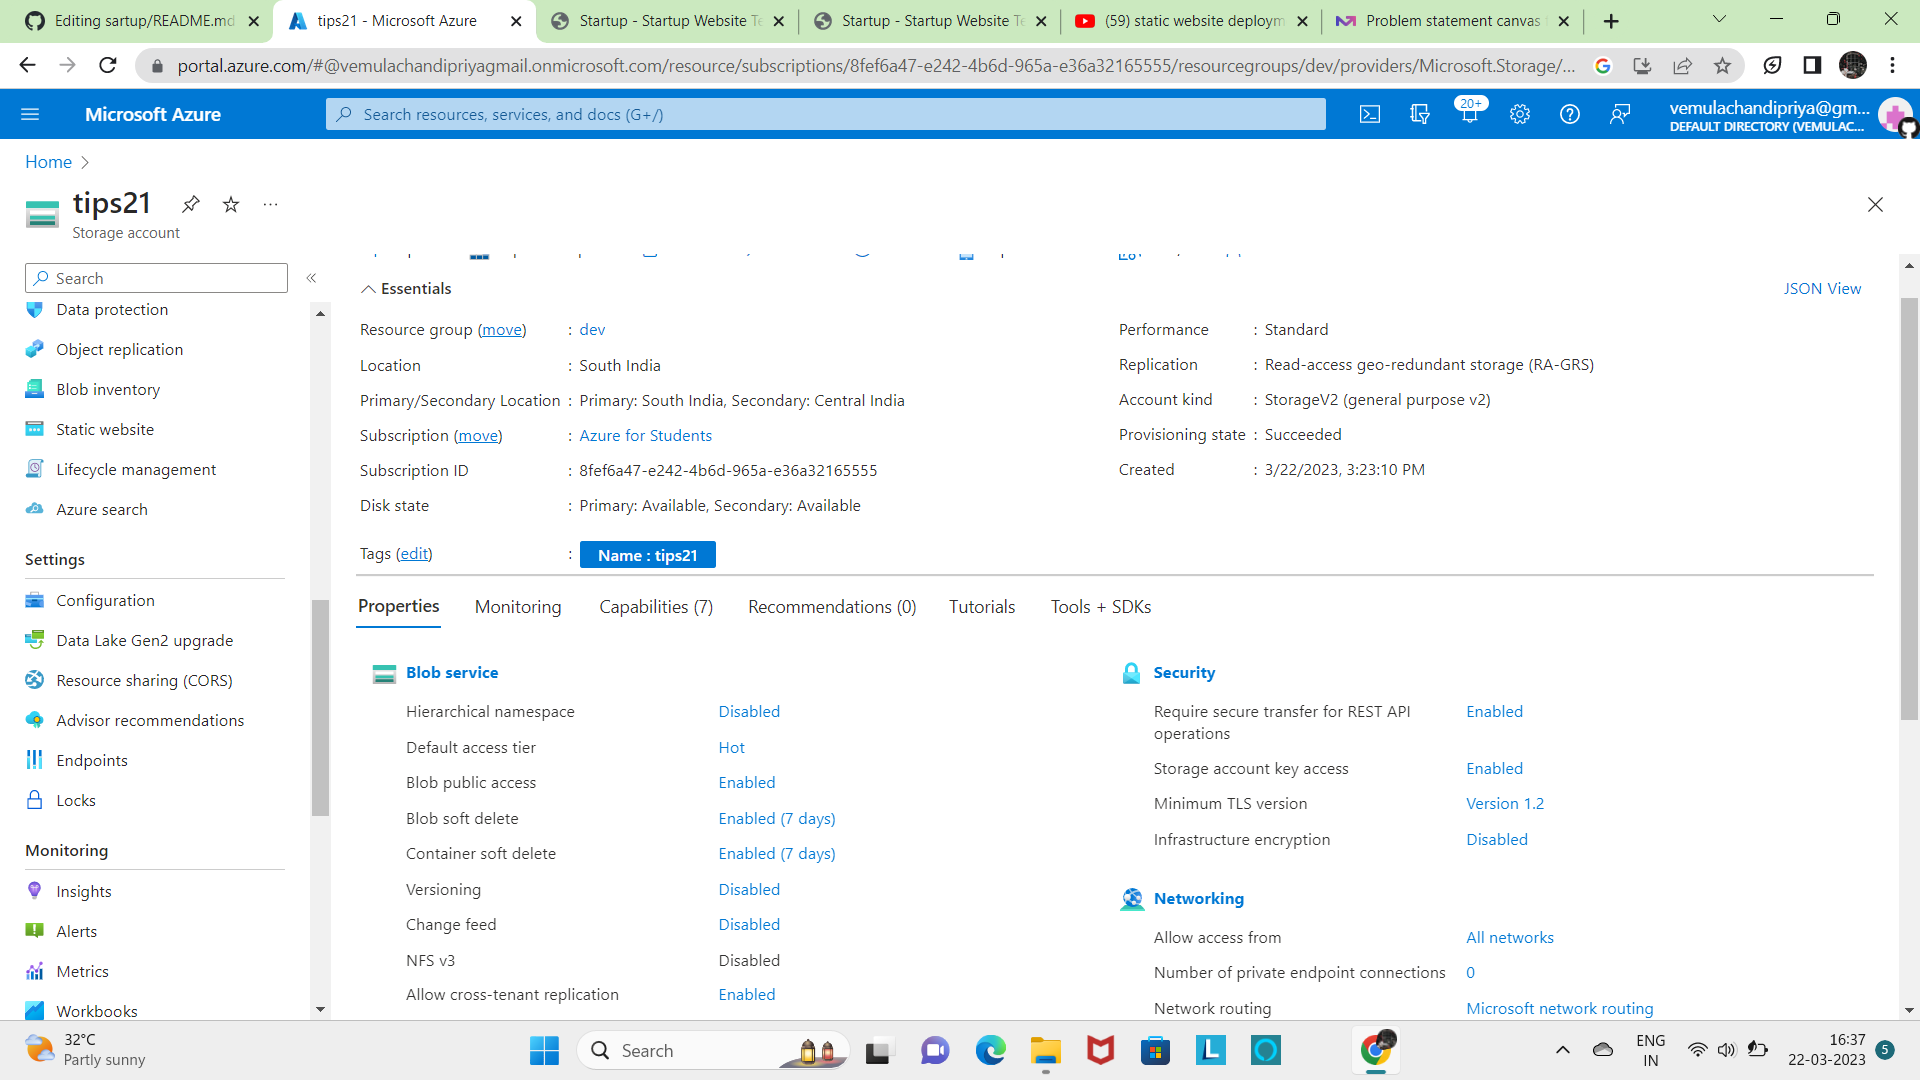Open Lifecycle management
Viewport: 1920px width, 1080px height.
tap(136, 469)
